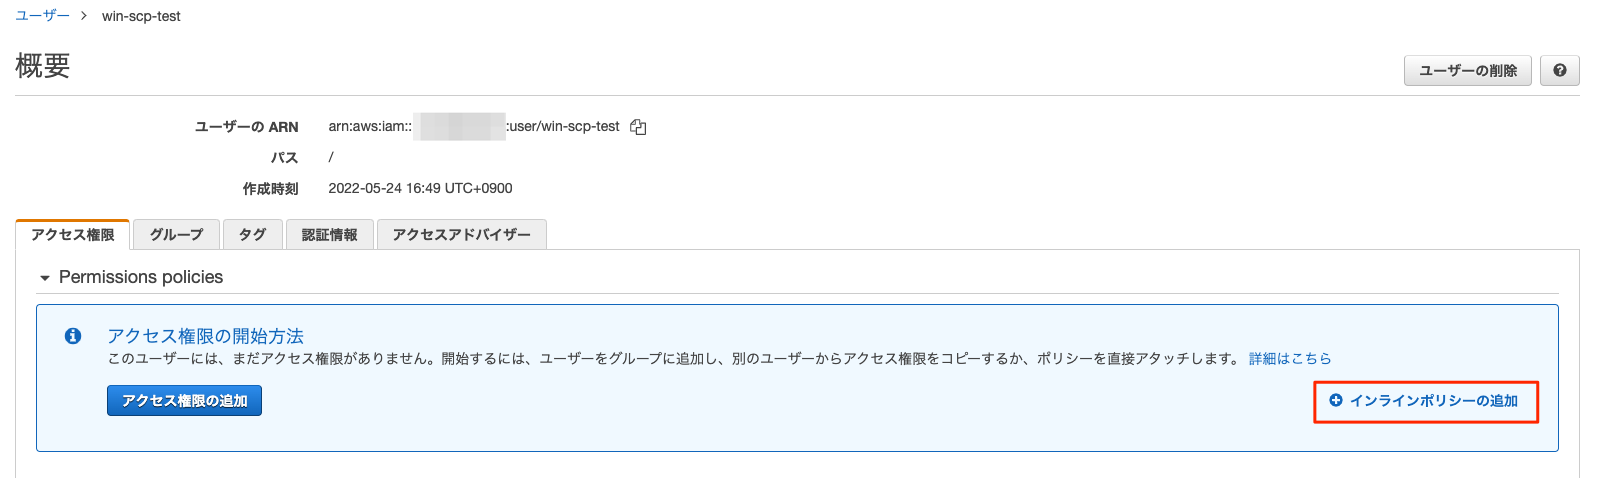Navigate back via the ユーザー breadcrumb link

click(x=43, y=16)
